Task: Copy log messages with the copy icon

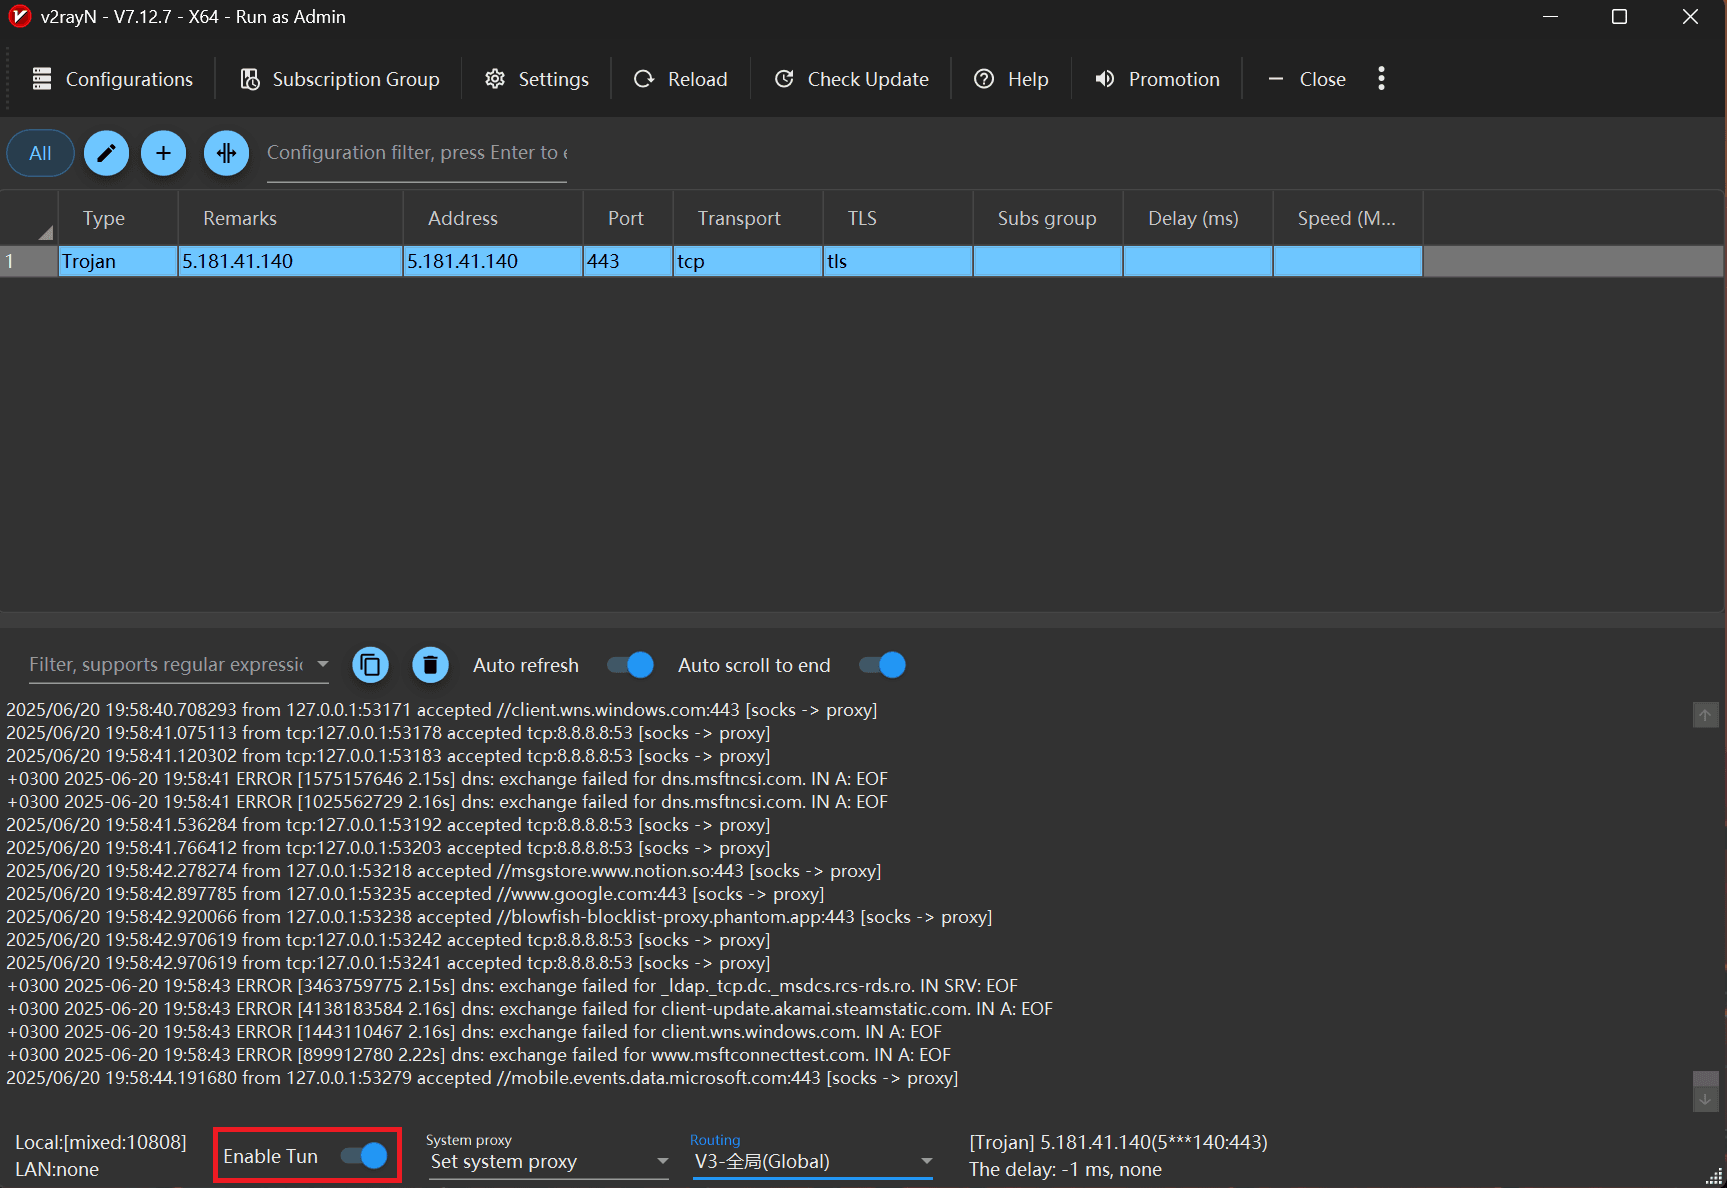Action: click(370, 665)
